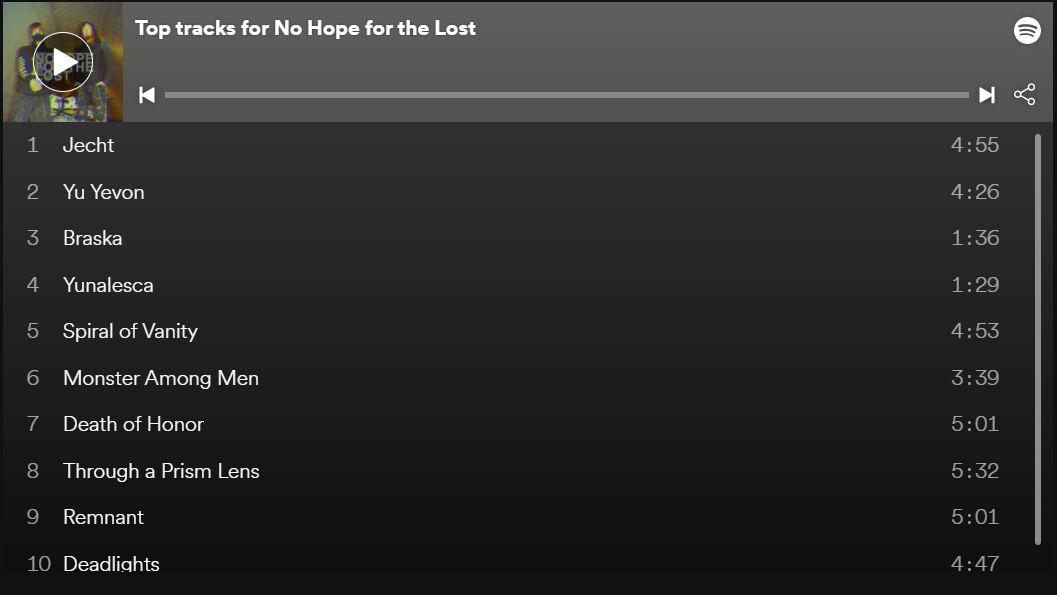The height and width of the screenshot is (595, 1057).
Task: Play the Remnant track
Action: (103, 517)
